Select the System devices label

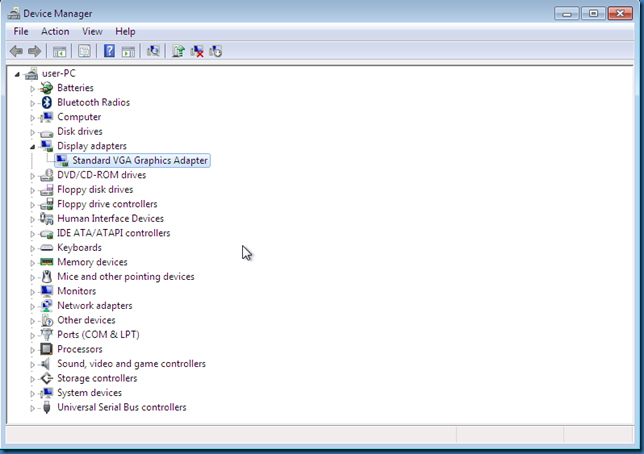click(x=89, y=393)
